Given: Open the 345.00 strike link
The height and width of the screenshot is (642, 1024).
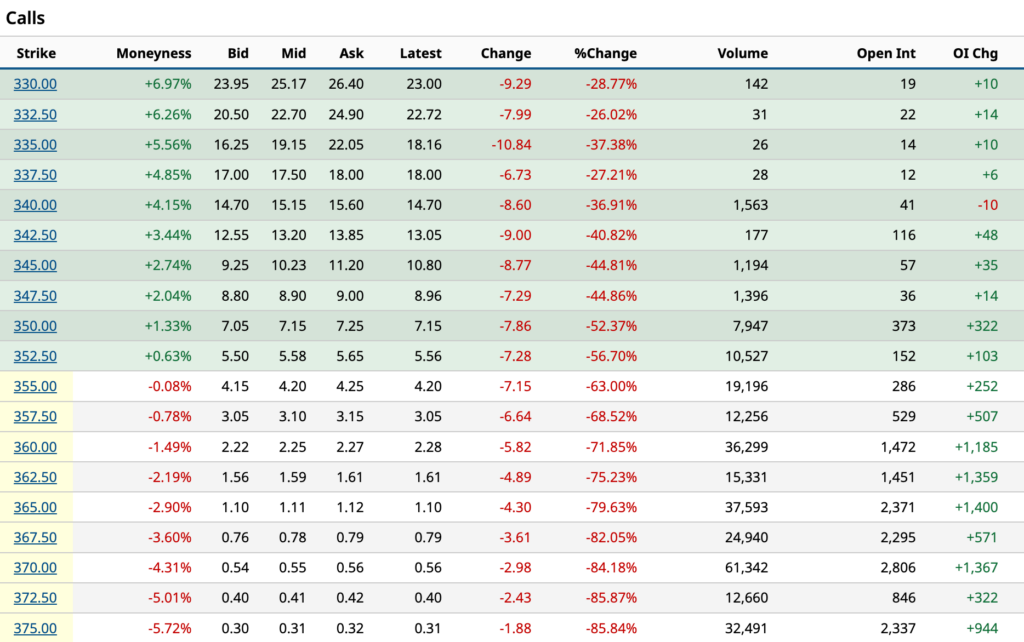Looking at the screenshot, I should (x=35, y=265).
